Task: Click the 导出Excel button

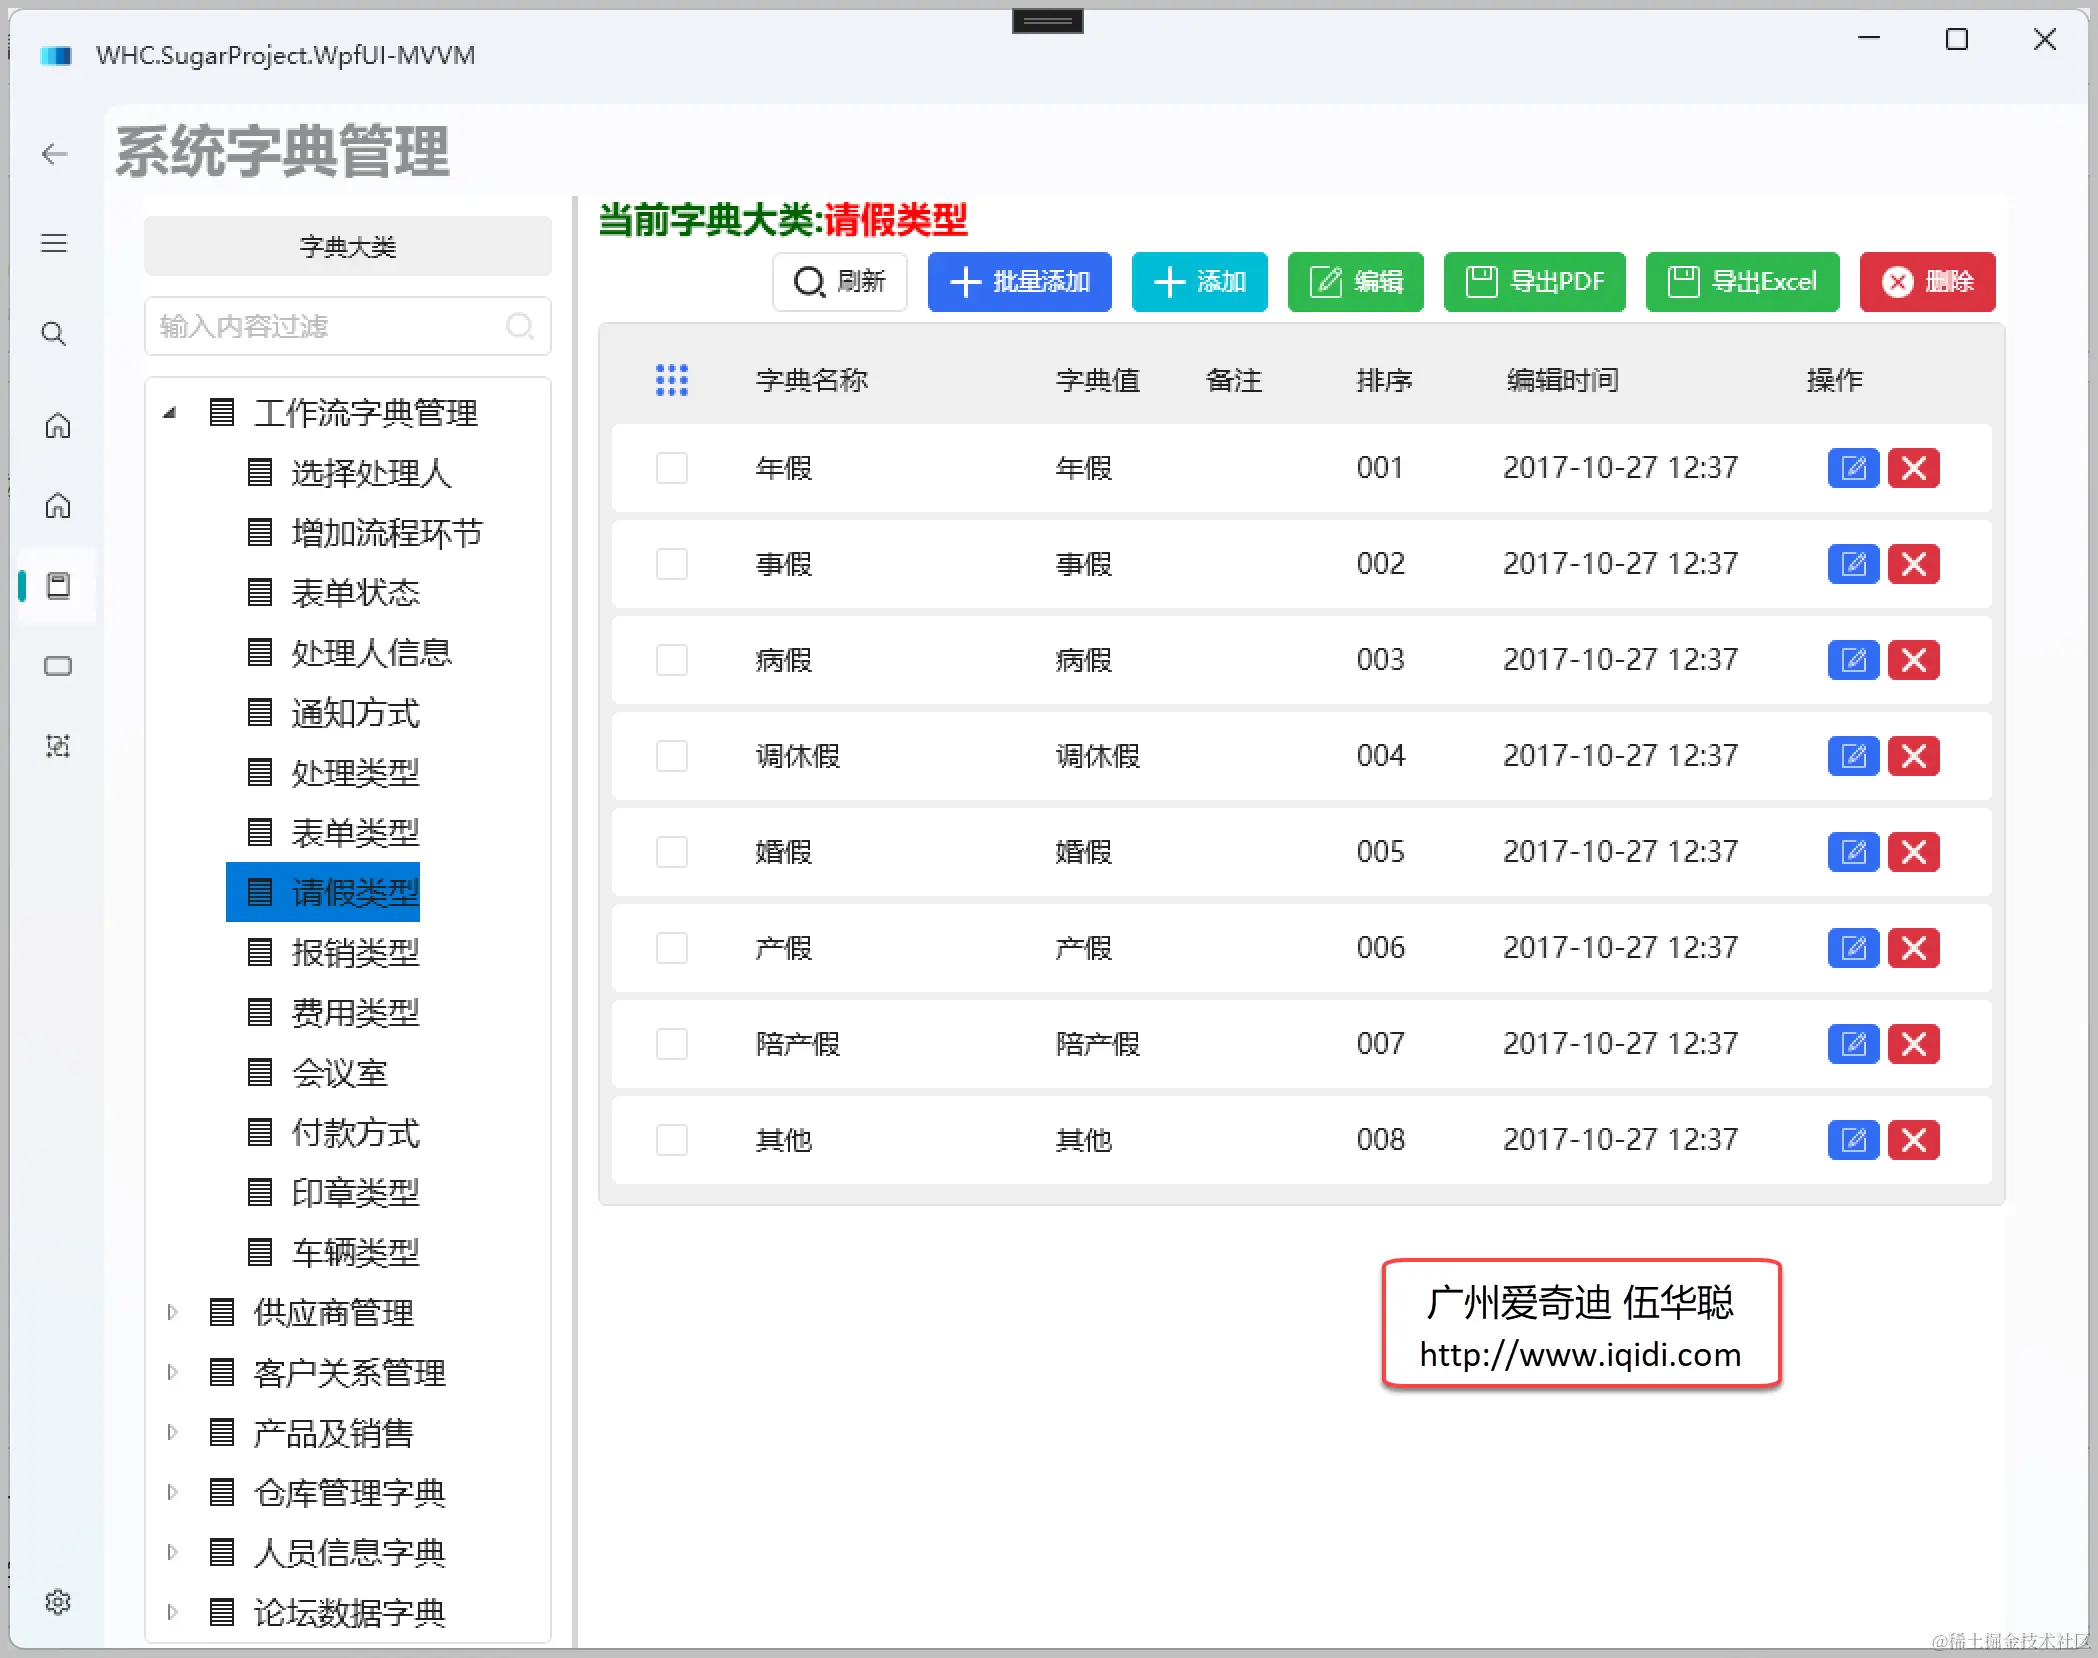Action: [1742, 282]
